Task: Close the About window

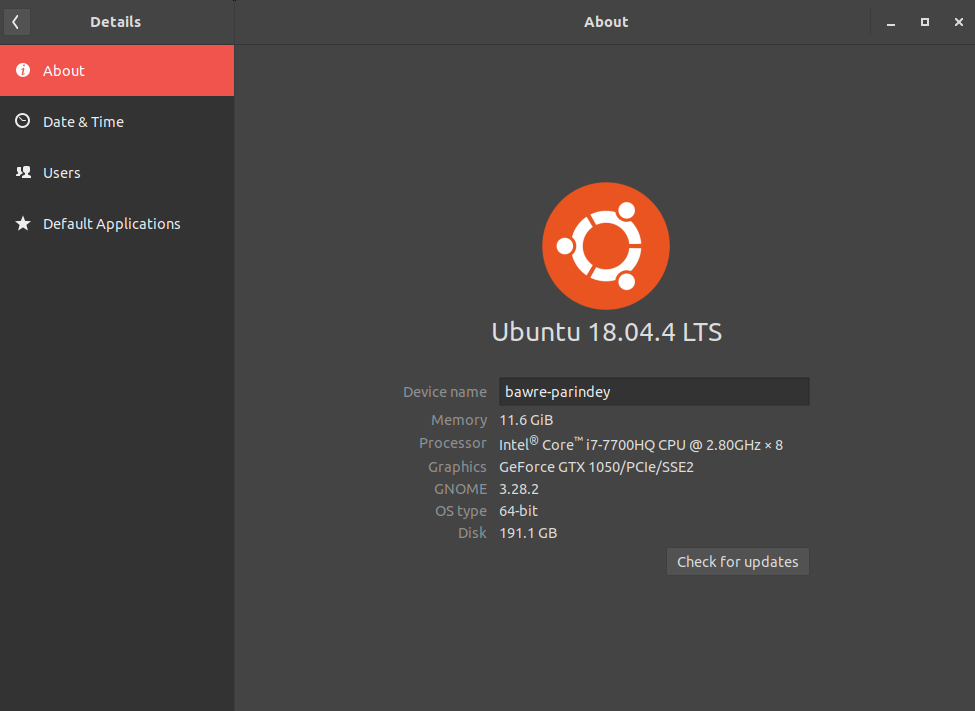Action: coord(959,22)
